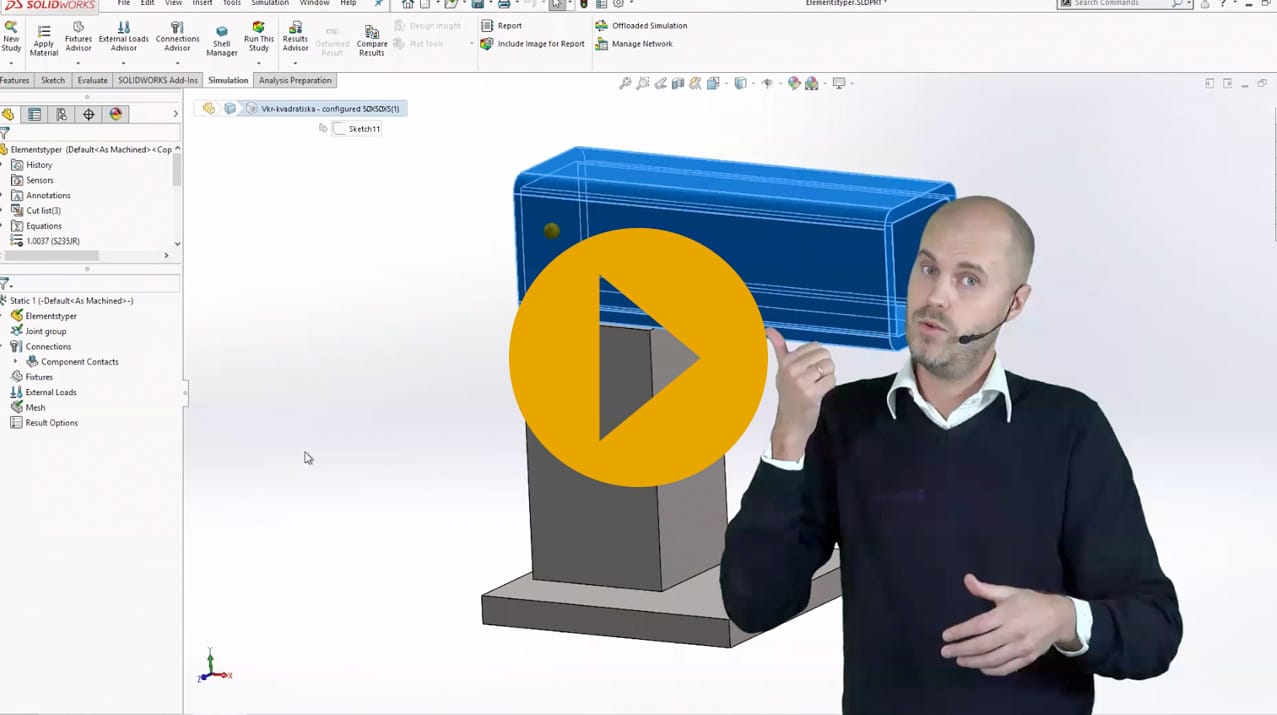
Task: Open the Insert menu
Action: pyautogui.click(x=202, y=4)
